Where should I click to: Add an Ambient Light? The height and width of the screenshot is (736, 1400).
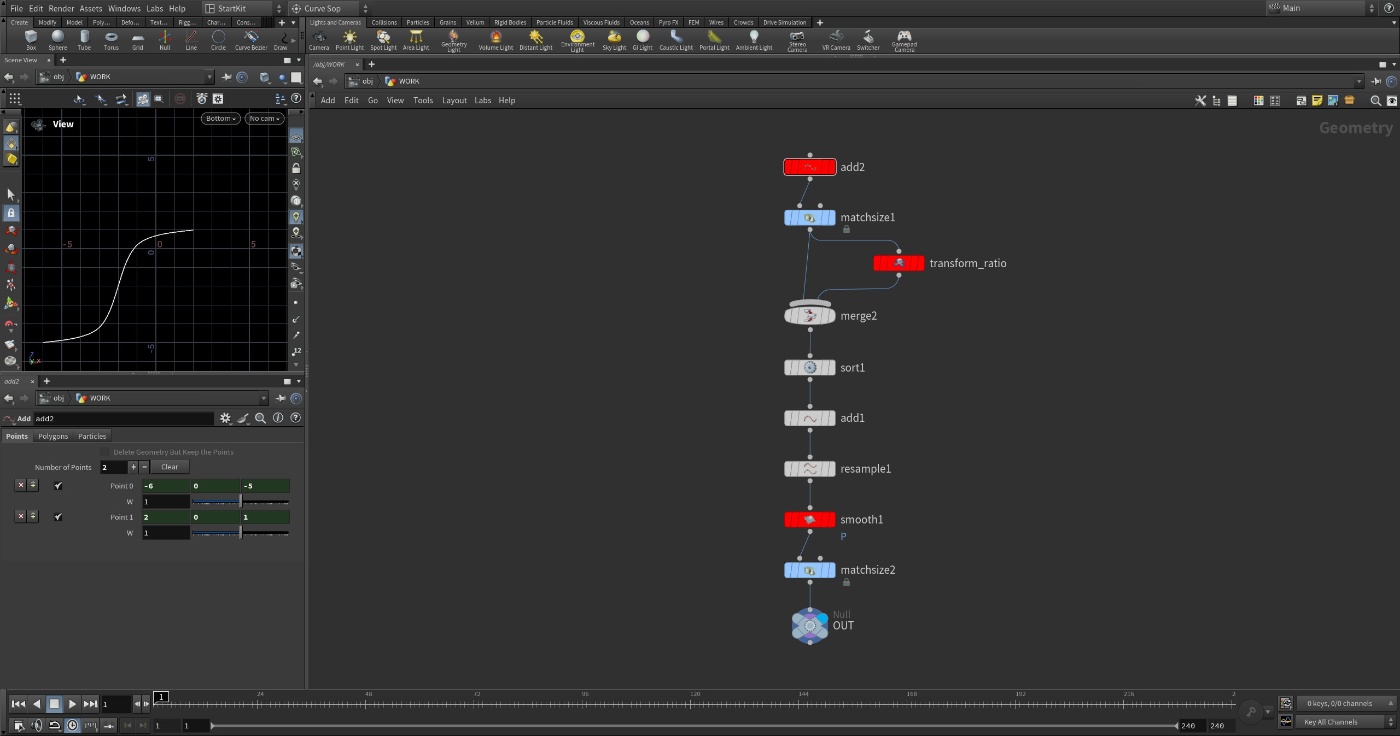(754, 40)
